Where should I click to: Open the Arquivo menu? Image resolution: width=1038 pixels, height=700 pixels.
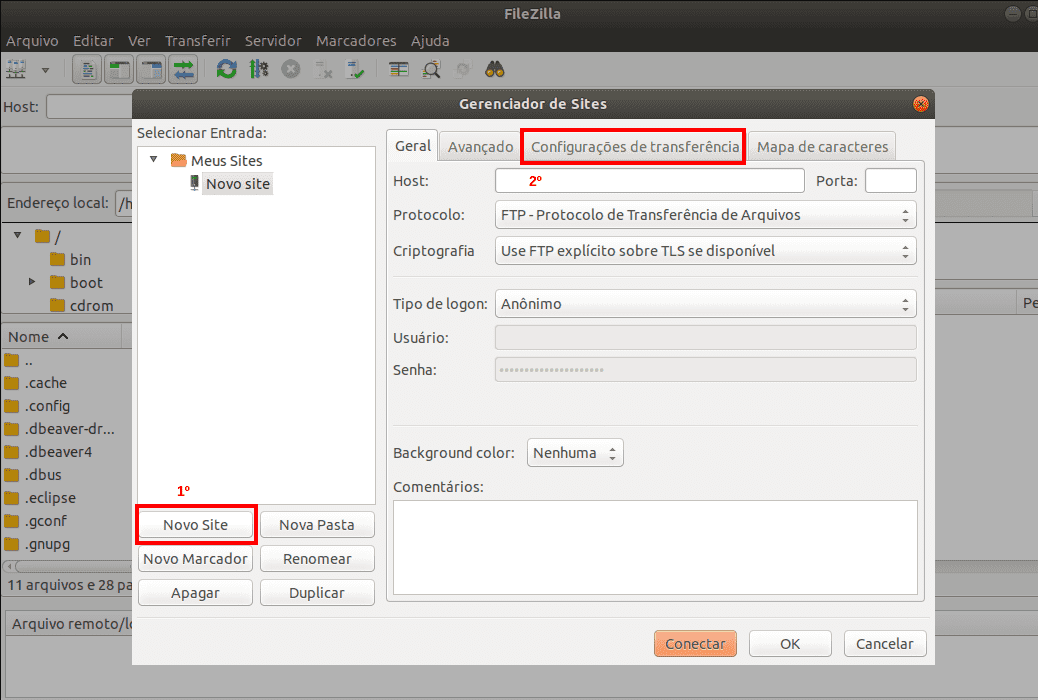(x=32, y=41)
